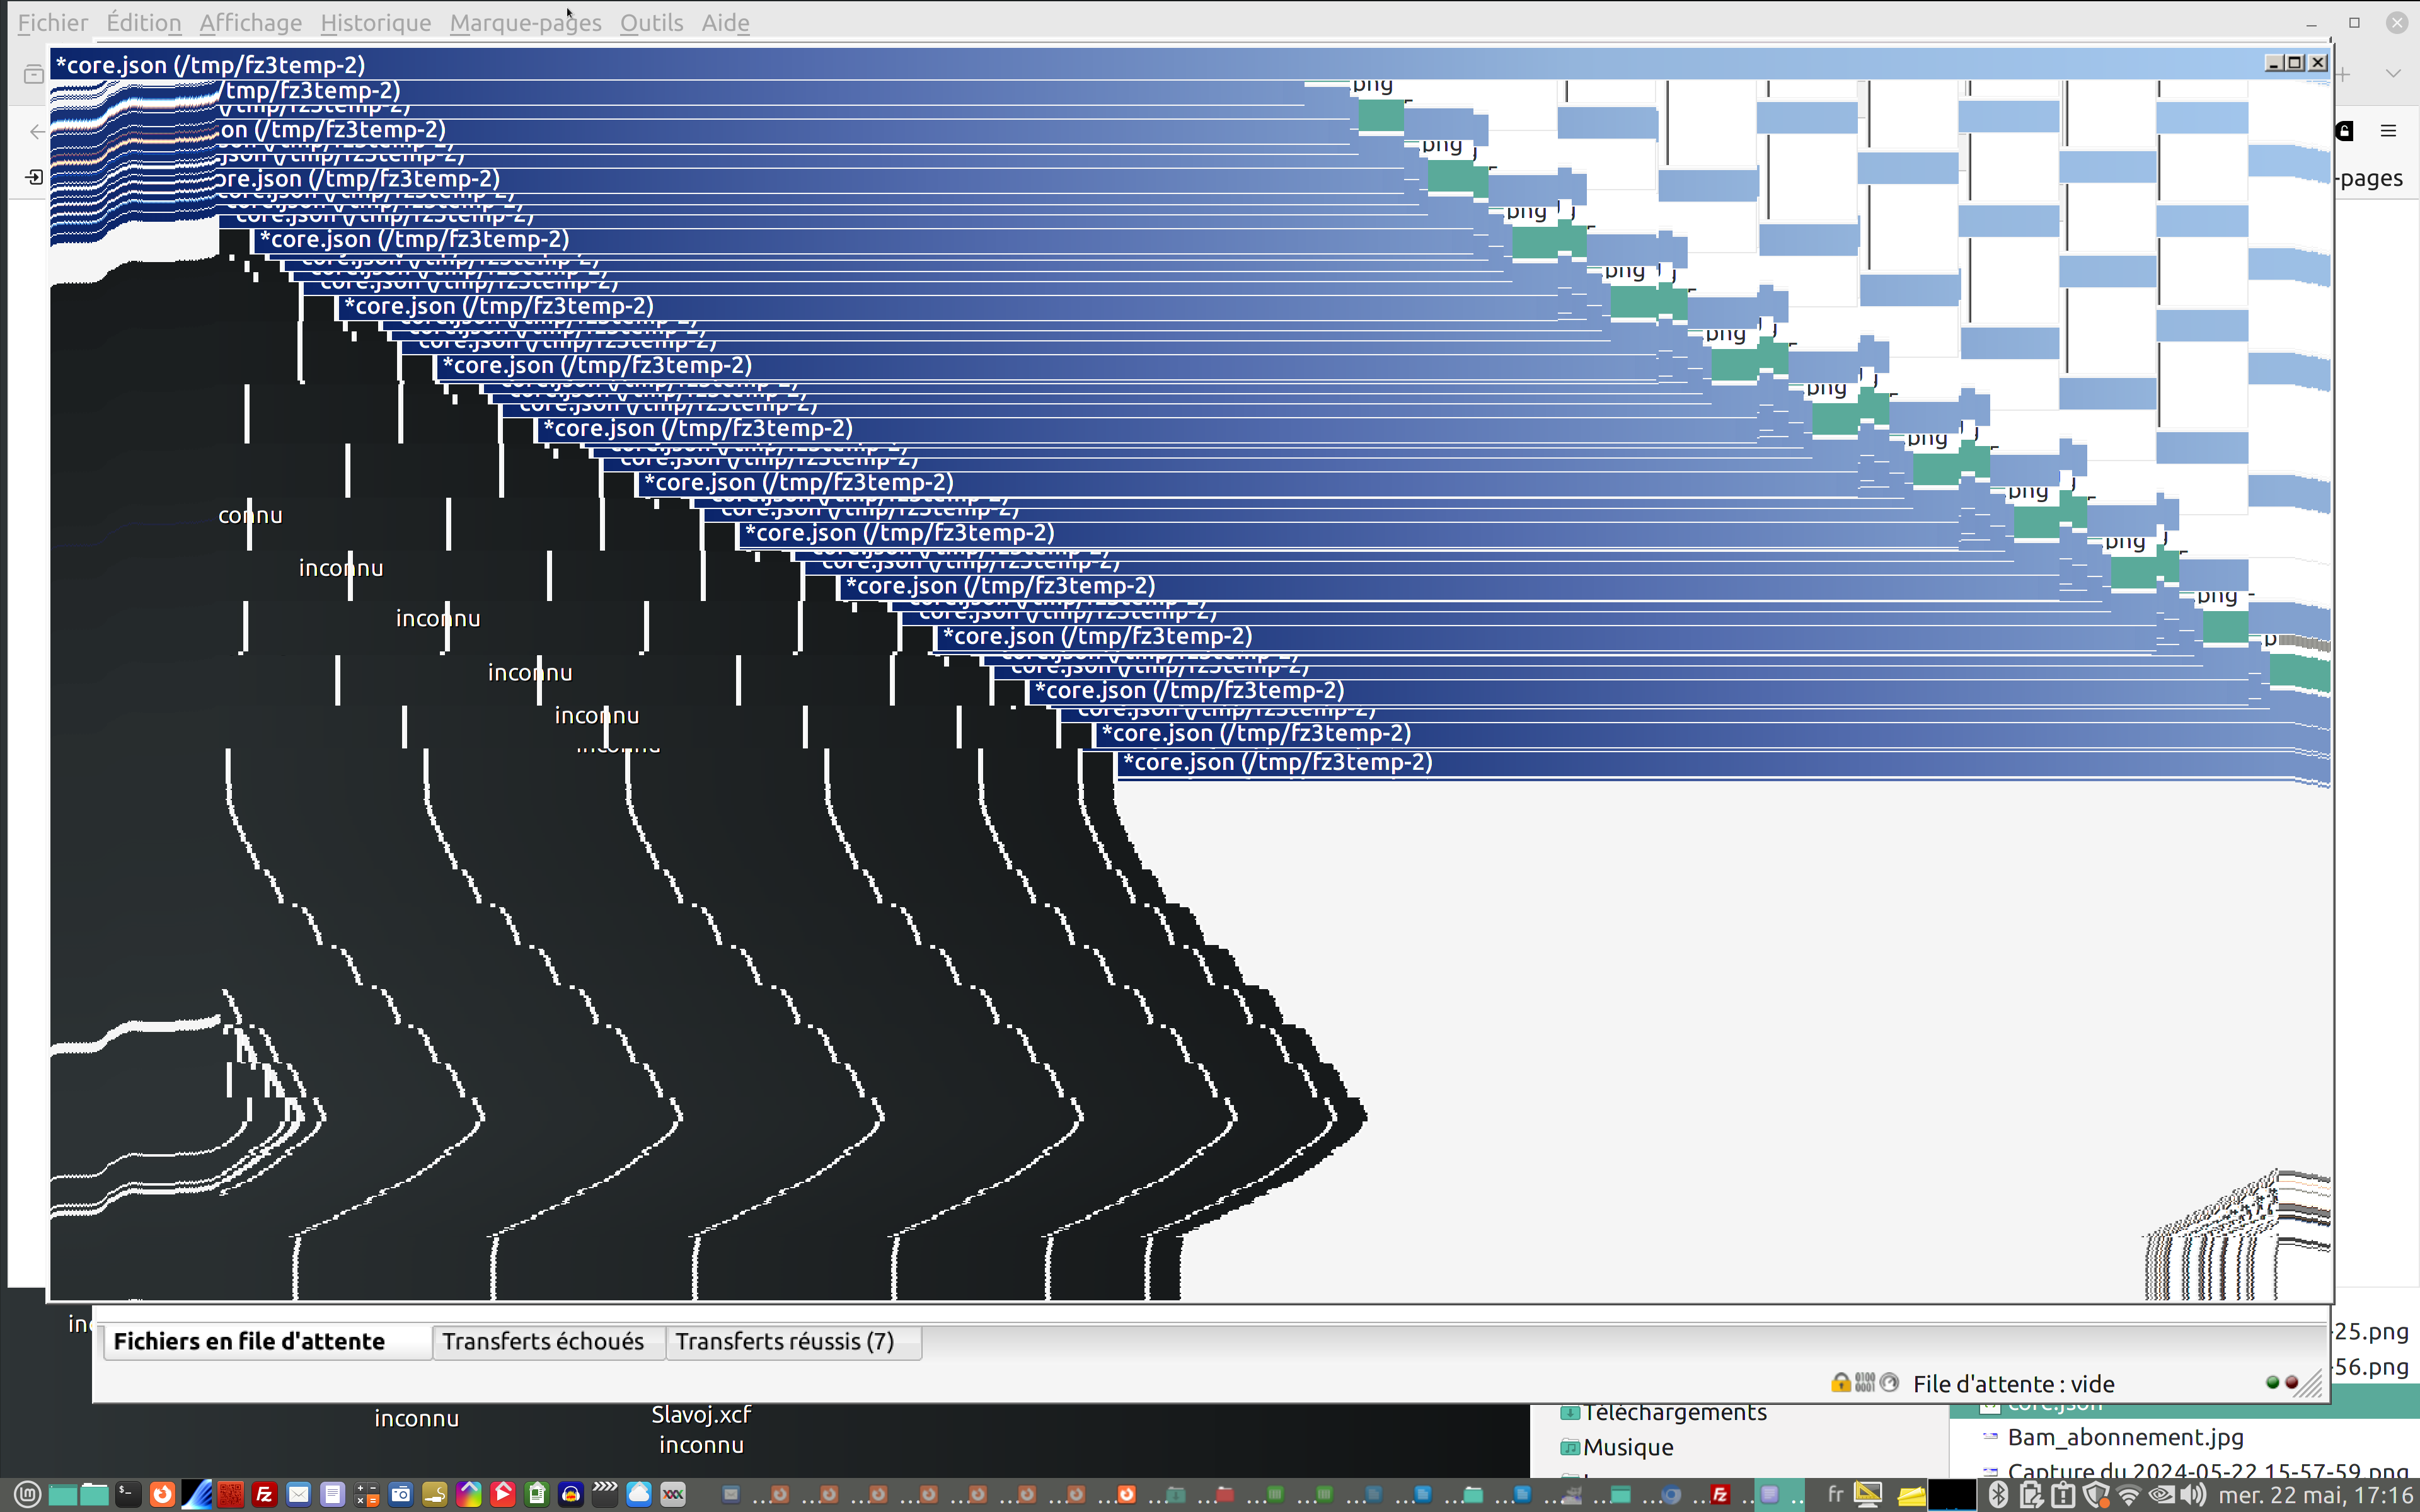
Task: Switch to Transferts échoués tab
Action: pos(543,1341)
